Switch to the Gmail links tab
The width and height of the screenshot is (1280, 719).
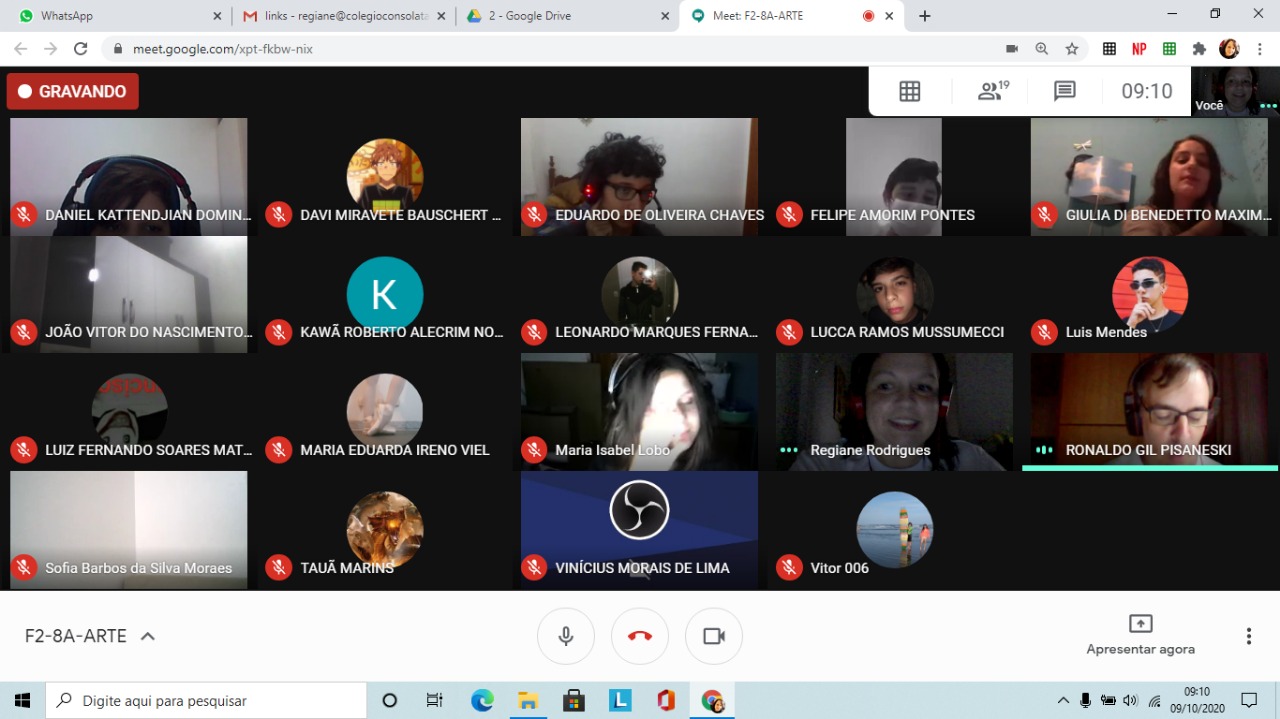tap(344, 16)
